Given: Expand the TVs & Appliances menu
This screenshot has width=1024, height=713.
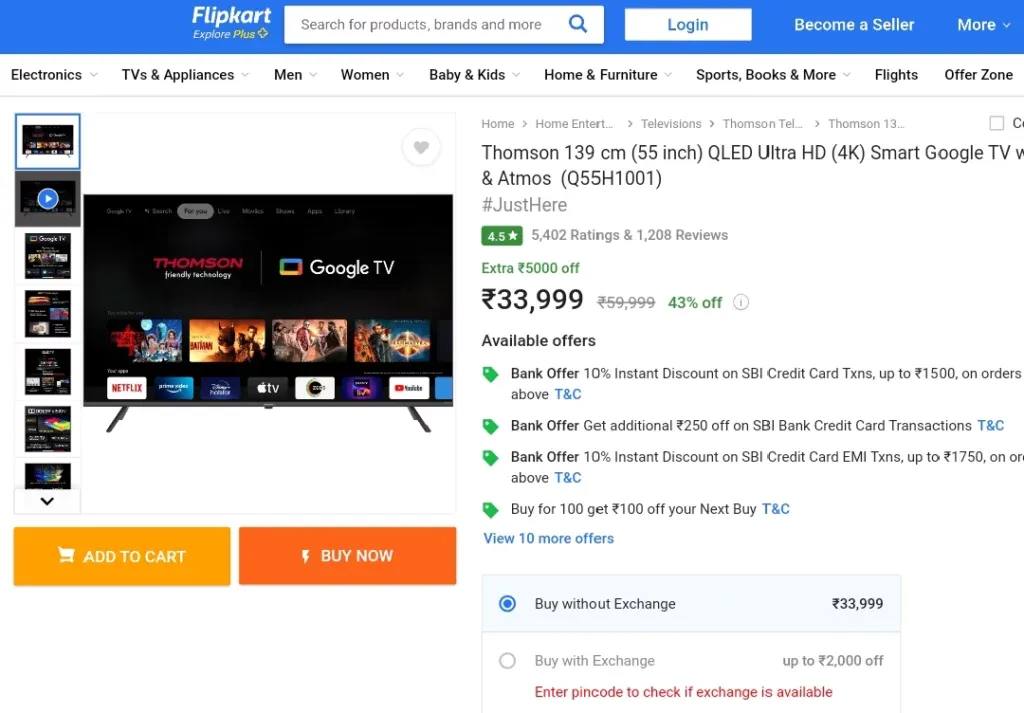Looking at the screenshot, I should coord(185,75).
